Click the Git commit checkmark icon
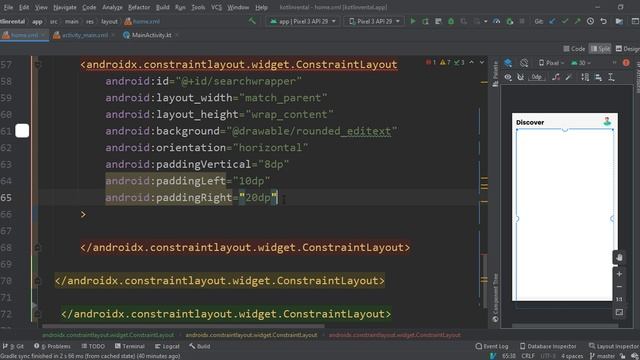Image resolution: width=640 pixels, height=360 pixels. (x=565, y=21)
